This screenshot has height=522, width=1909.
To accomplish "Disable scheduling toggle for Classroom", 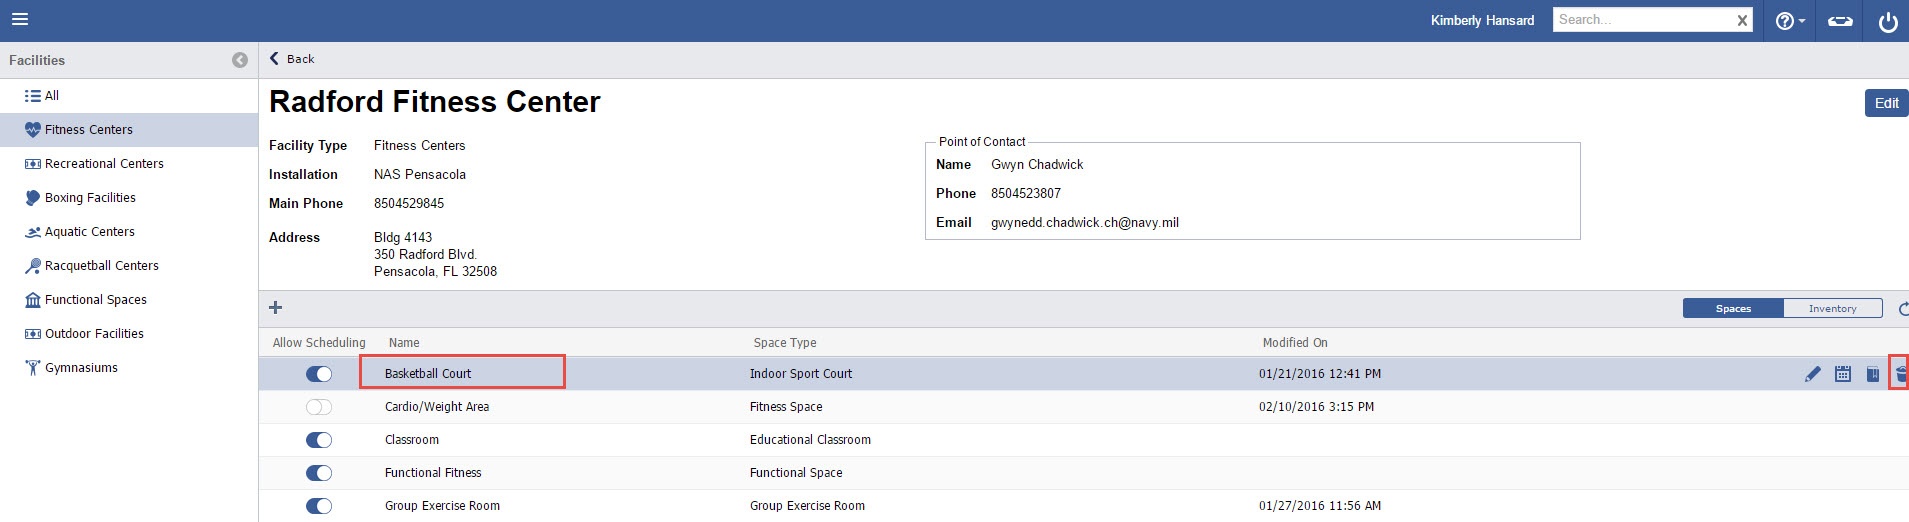I will [319, 440].
